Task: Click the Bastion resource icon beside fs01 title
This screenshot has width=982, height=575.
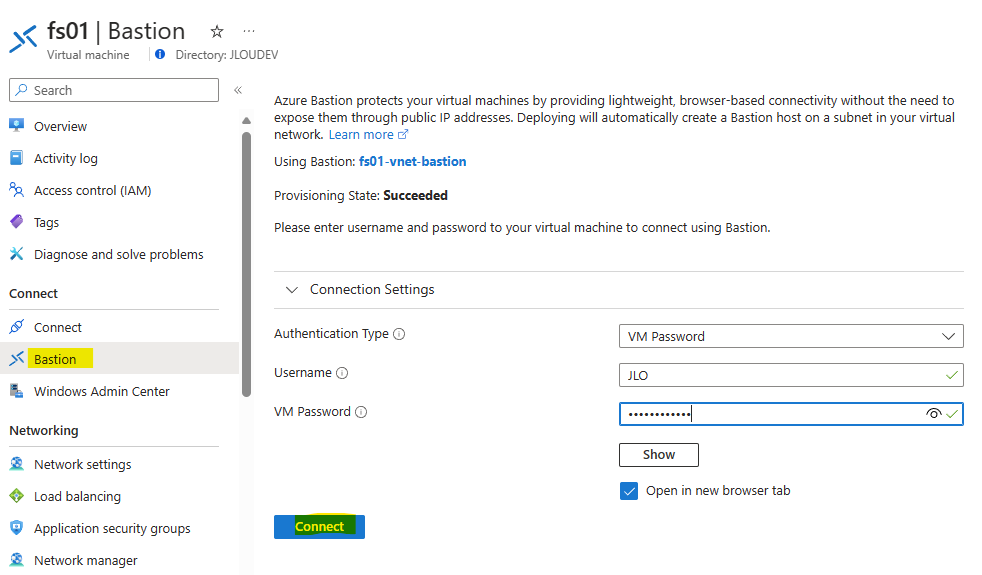Action: (x=23, y=40)
